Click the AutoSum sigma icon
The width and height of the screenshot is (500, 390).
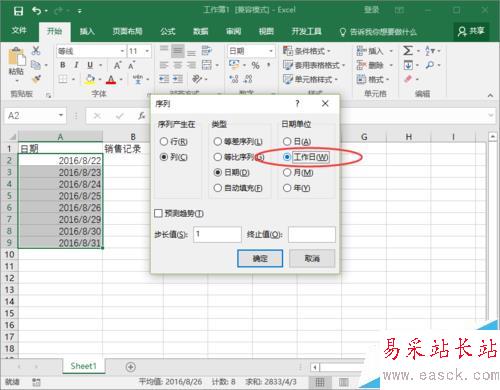(408, 51)
